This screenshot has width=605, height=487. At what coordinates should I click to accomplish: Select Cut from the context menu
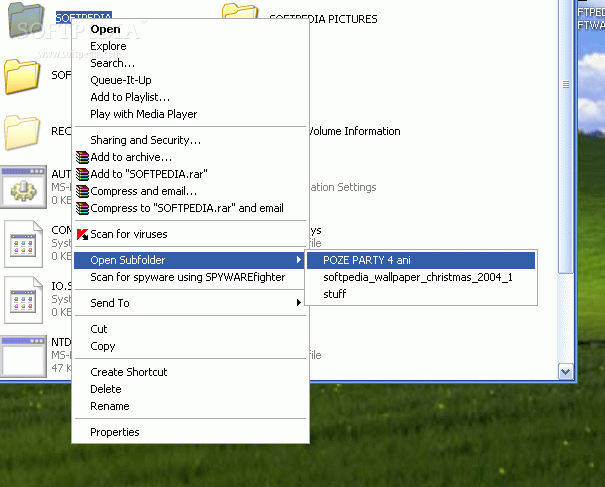[190, 329]
